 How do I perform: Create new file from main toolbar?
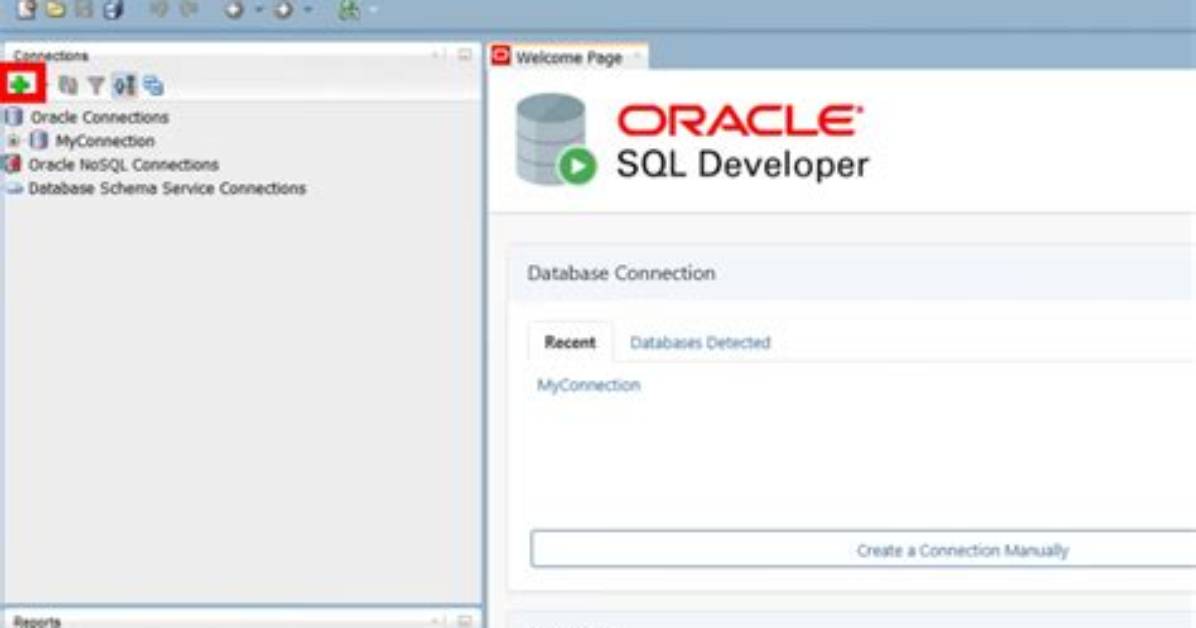26,9
